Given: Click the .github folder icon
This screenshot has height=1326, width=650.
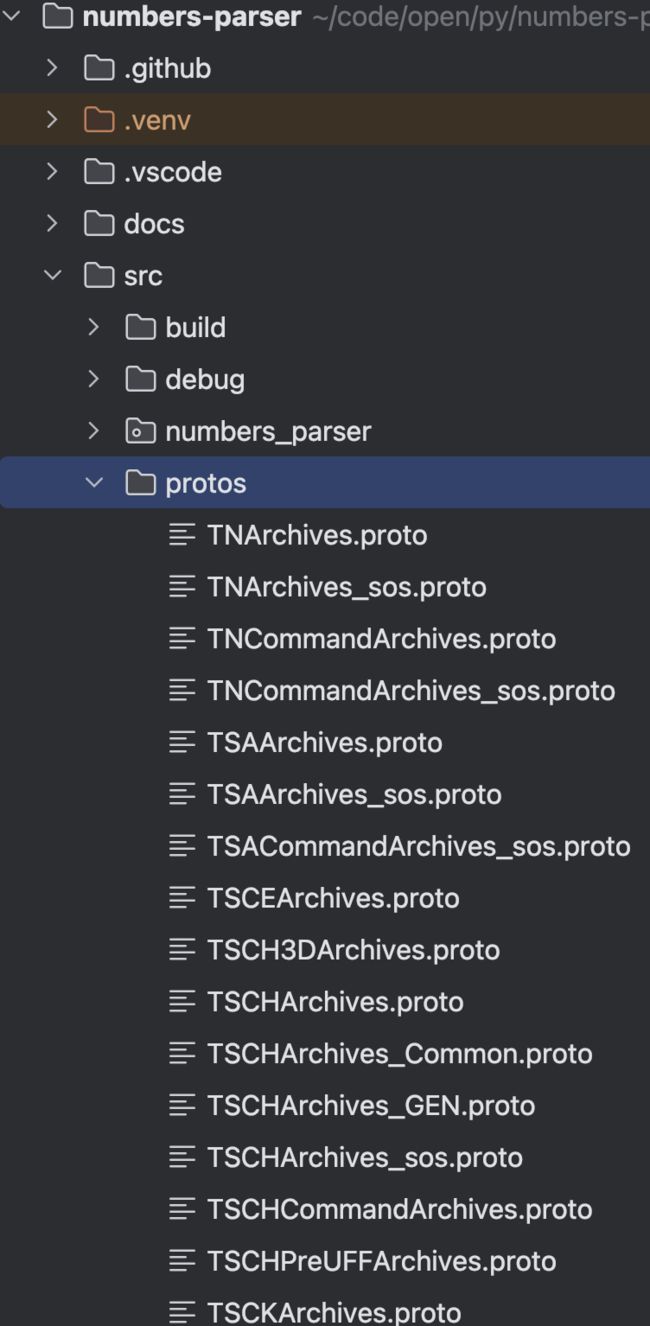Looking at the screenshot, I should [x=98, y=69].
